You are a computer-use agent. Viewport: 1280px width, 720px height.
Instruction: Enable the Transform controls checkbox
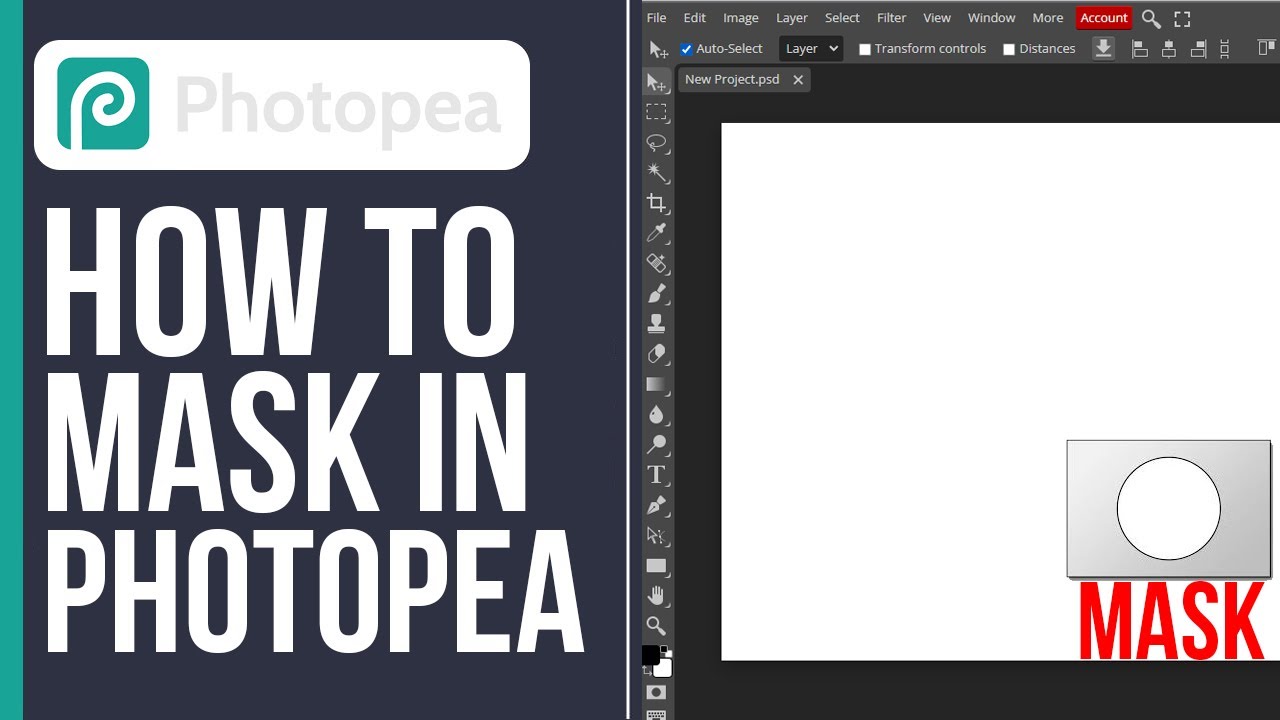[x=865, y=49]
